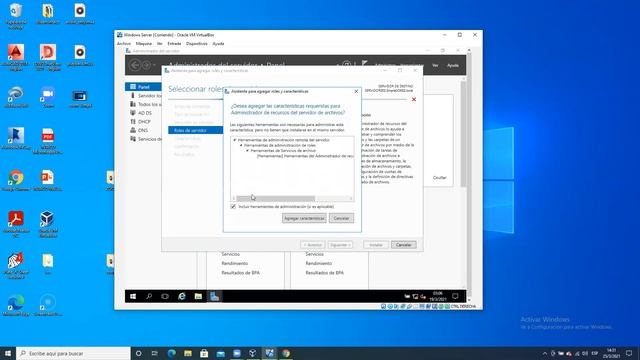
Task: Open Adobe Acrobat Reader desktop shortcut
Action: point(16,224)
